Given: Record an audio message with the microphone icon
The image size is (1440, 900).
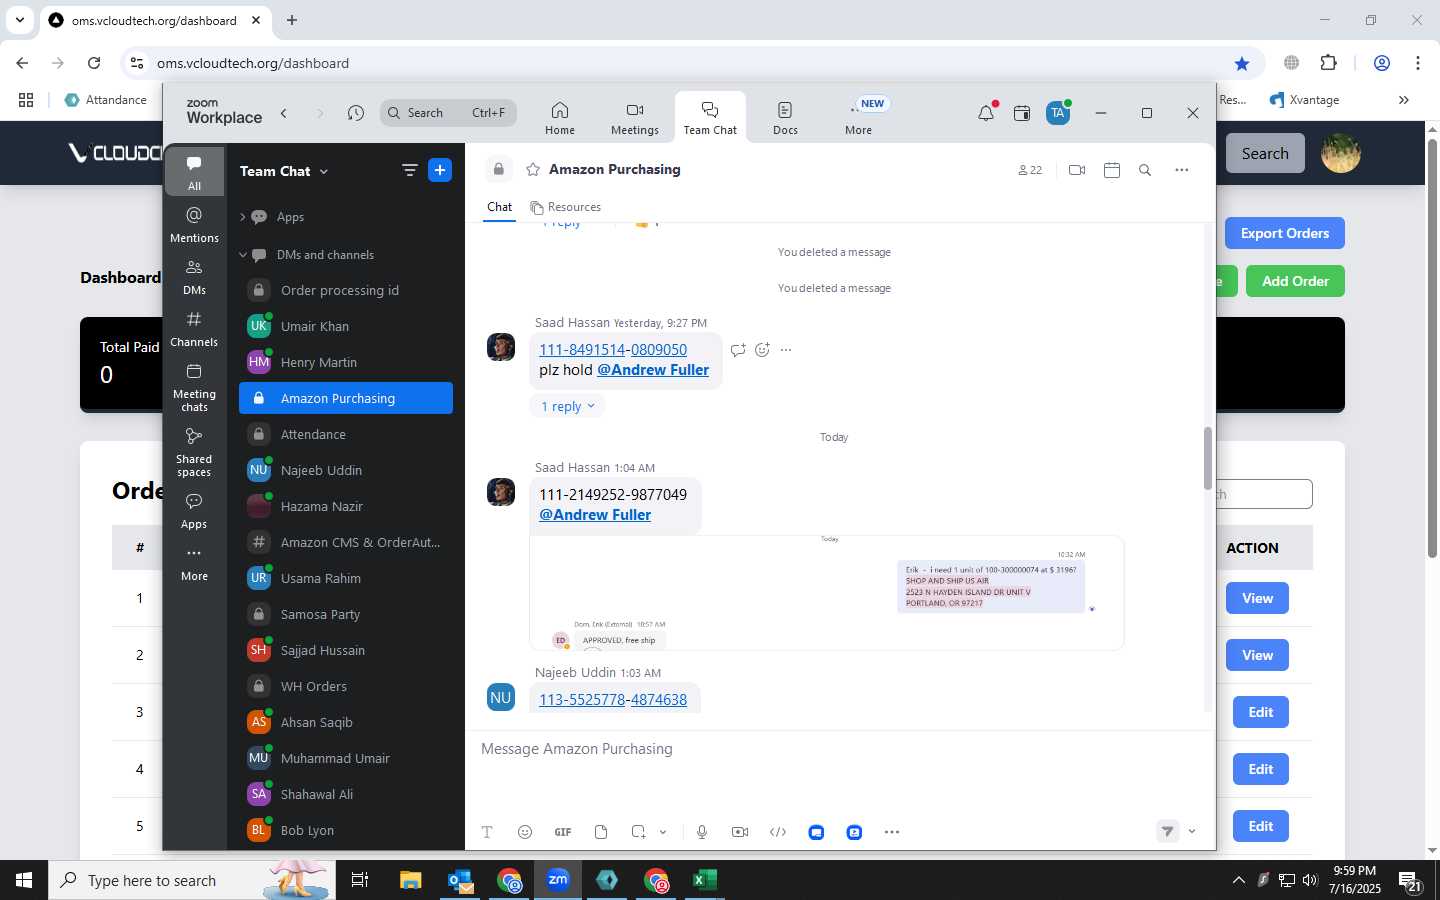Looking at the screenshot, I should point(702,832).
